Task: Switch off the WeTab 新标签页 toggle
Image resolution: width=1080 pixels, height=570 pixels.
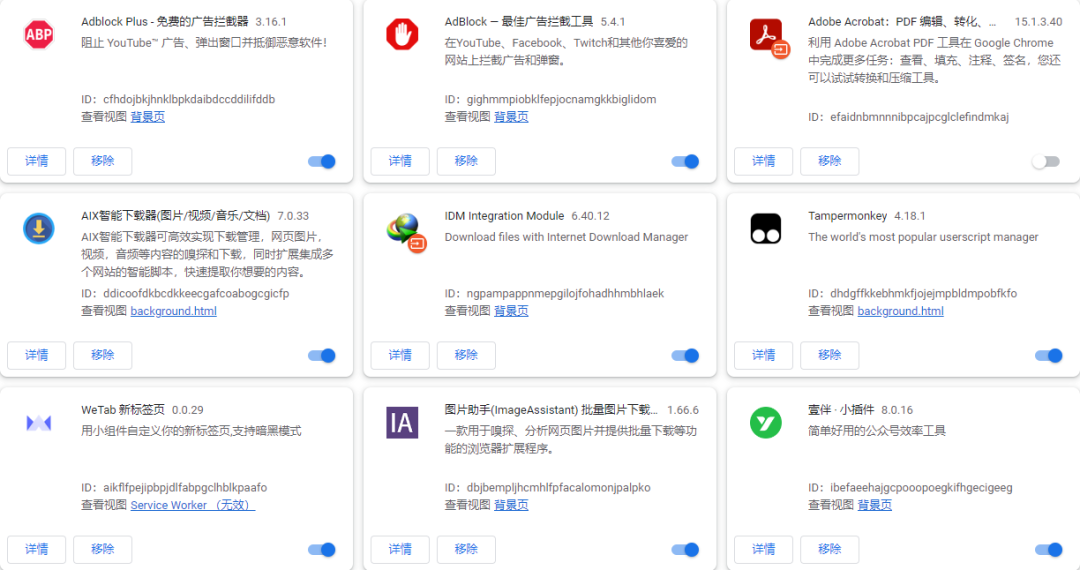Action: [322, 550]
